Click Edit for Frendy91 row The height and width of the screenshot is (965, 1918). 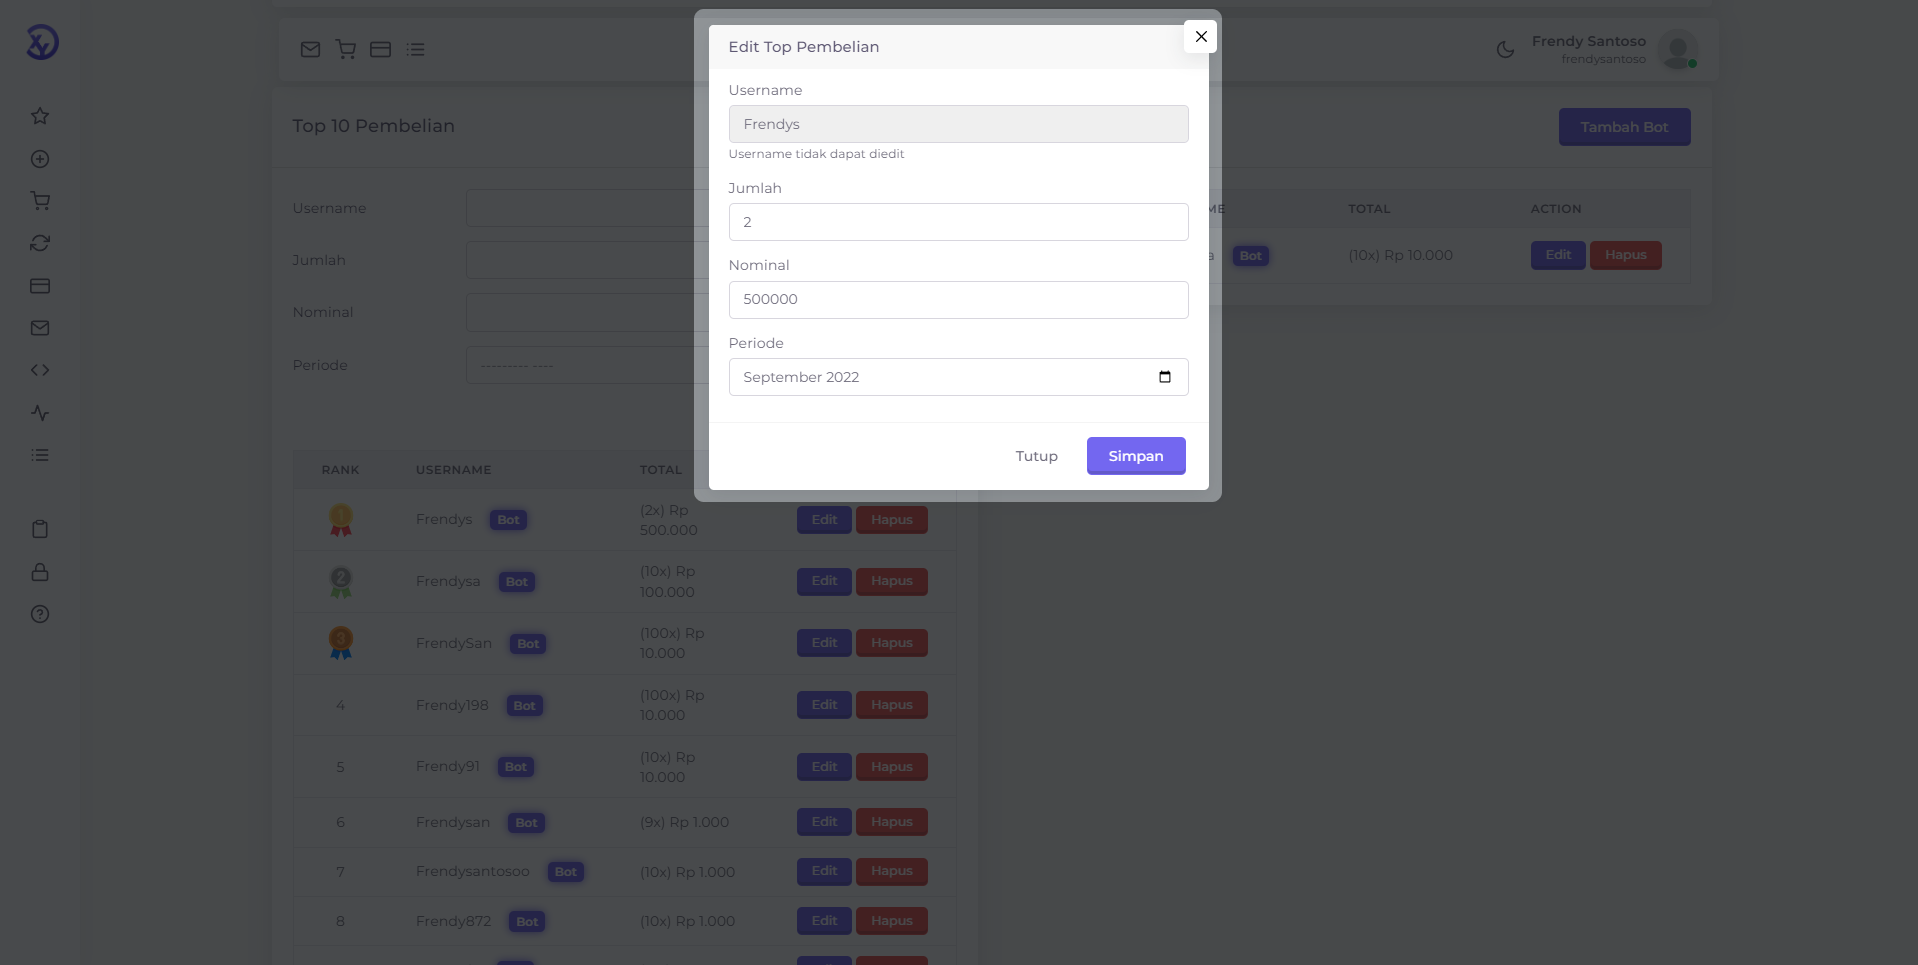(x=824, y=767)
